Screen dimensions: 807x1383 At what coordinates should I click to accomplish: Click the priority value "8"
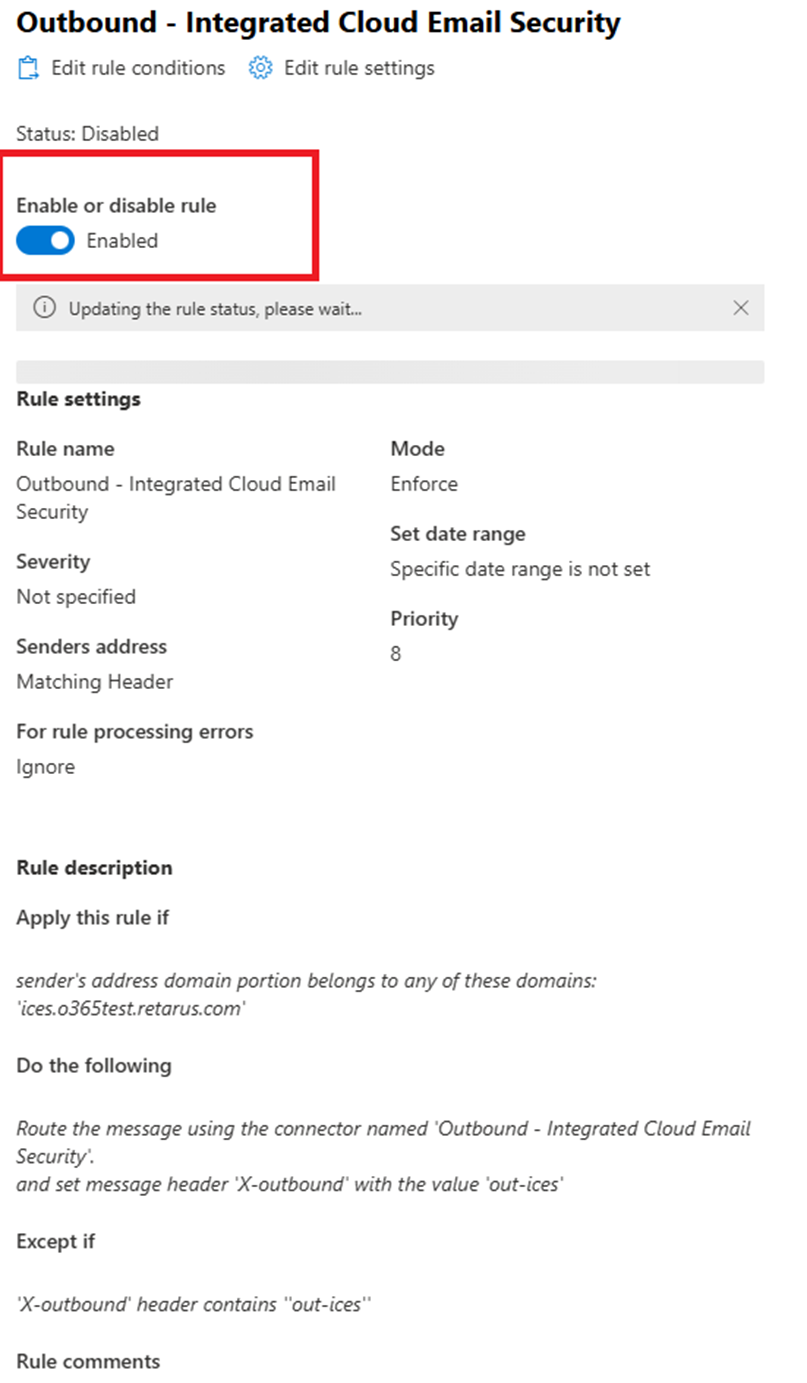(x=396, y=654)
